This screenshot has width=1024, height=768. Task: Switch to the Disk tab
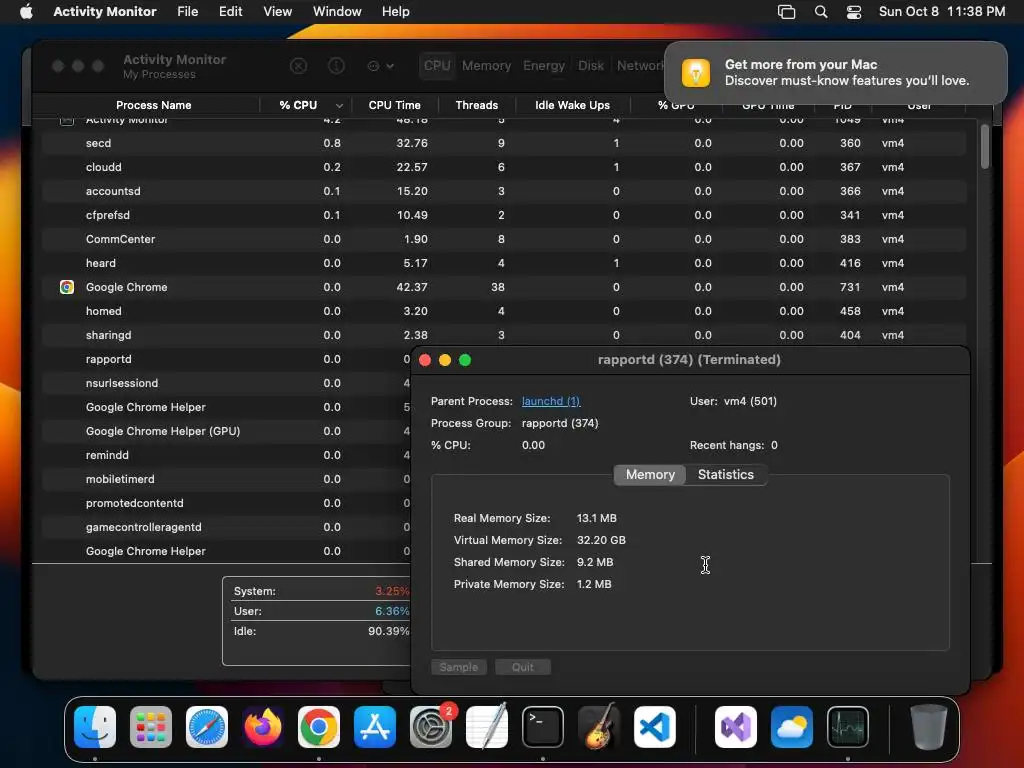point(590,66)
